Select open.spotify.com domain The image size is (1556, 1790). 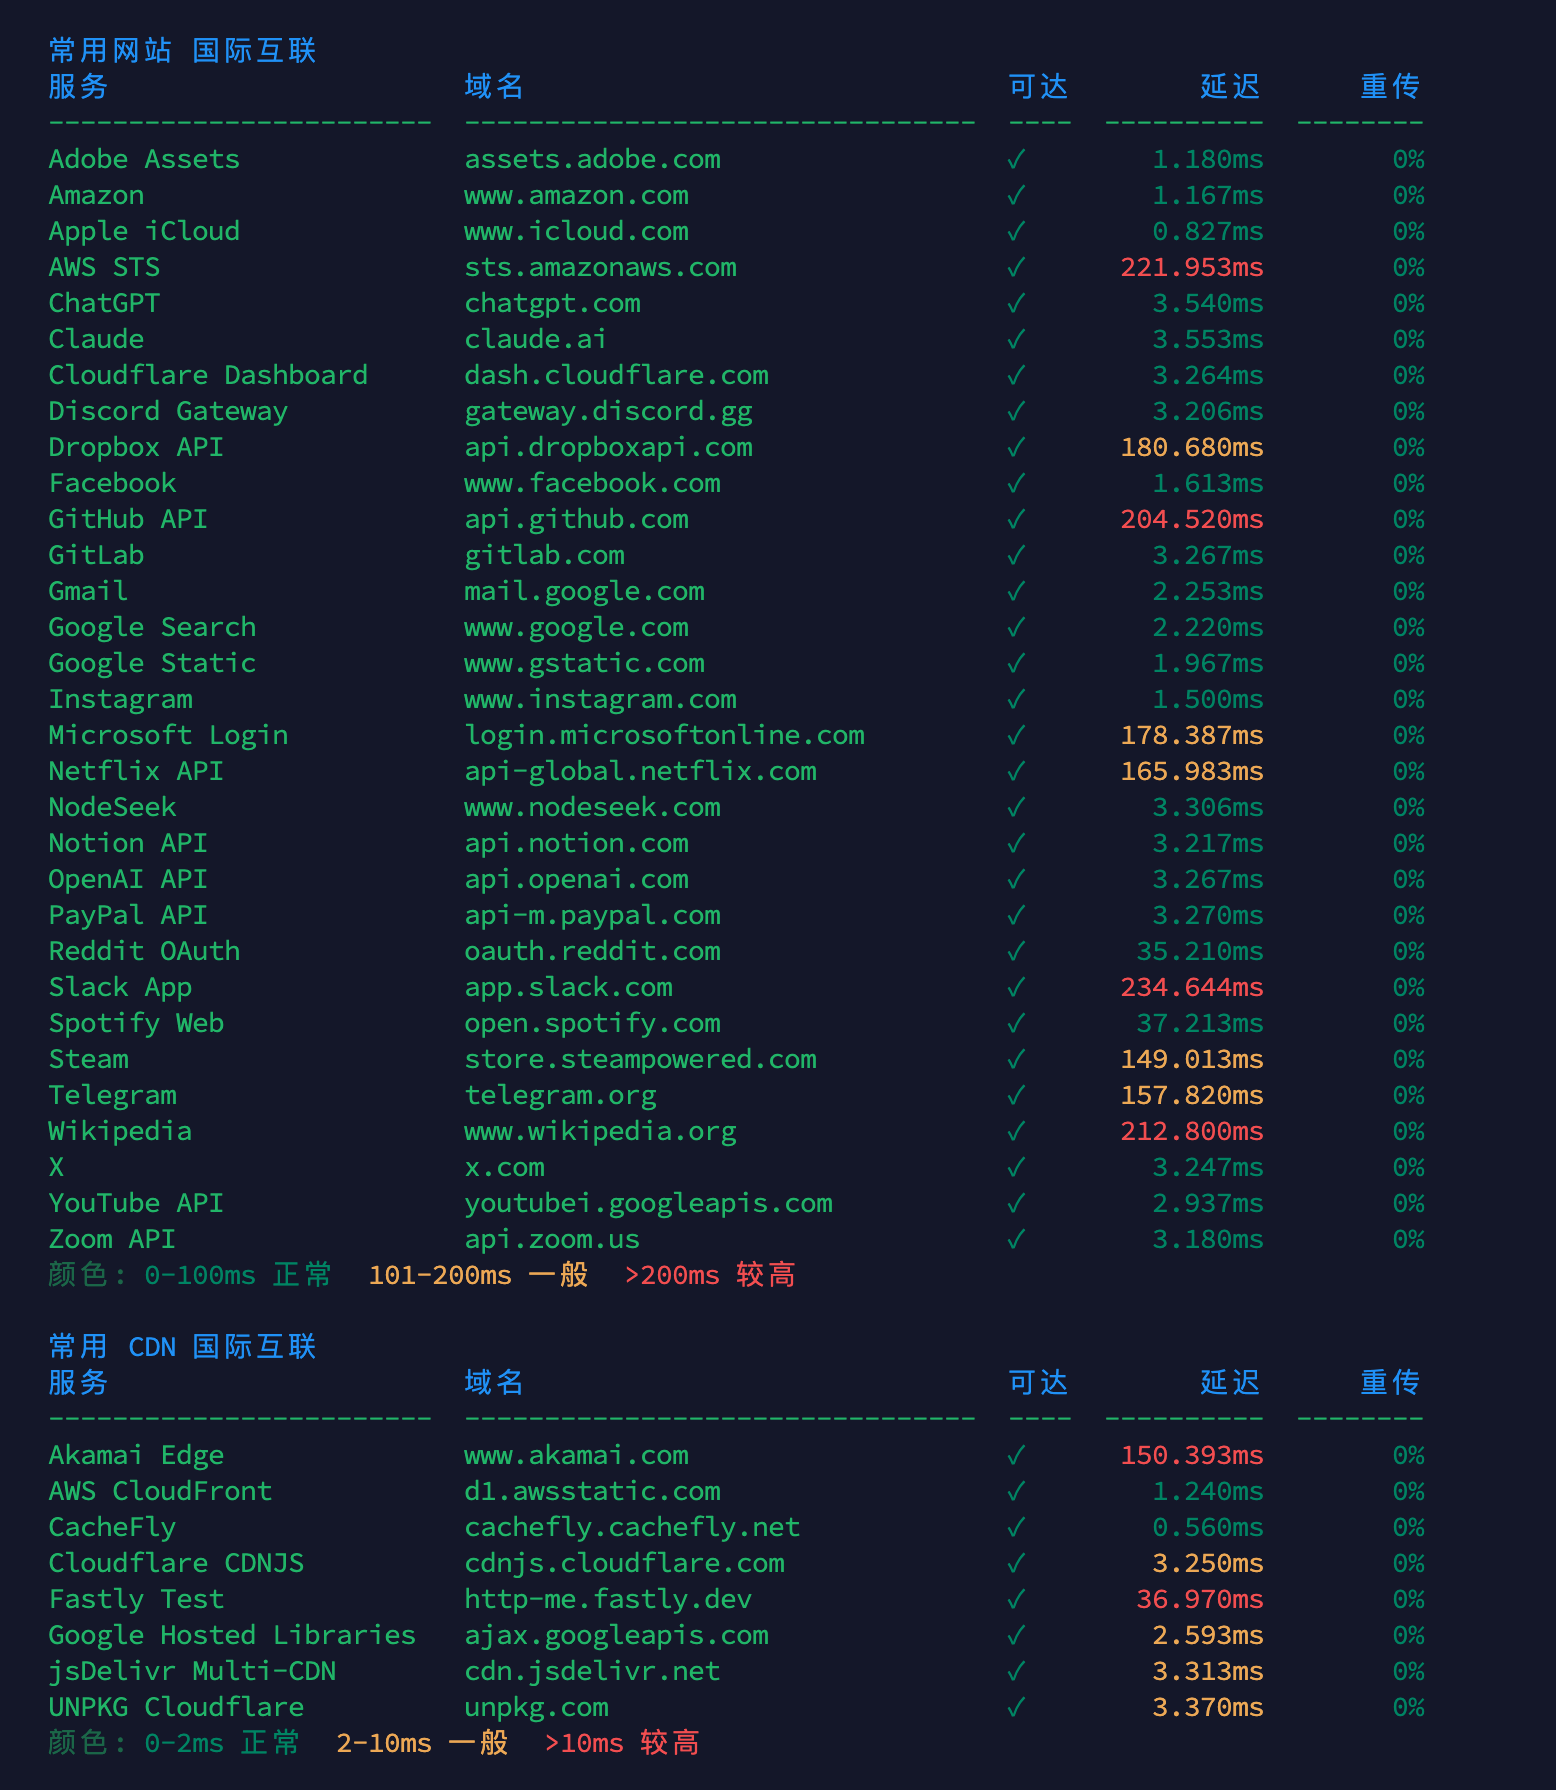coord(592,1023)
